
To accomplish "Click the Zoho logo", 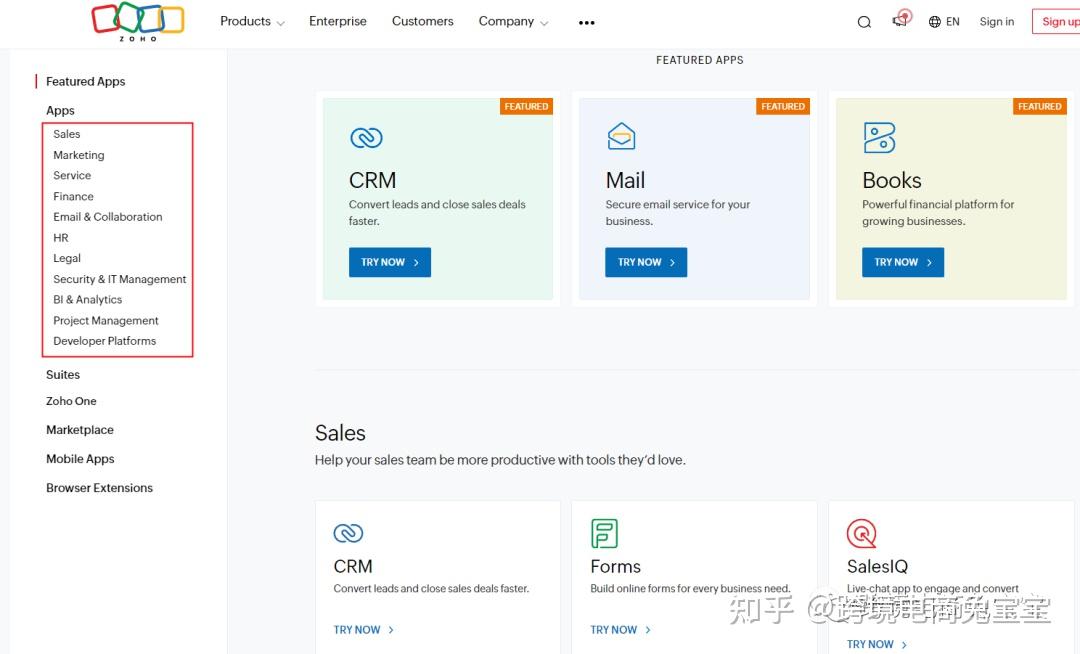I will [x=138, y=22].
